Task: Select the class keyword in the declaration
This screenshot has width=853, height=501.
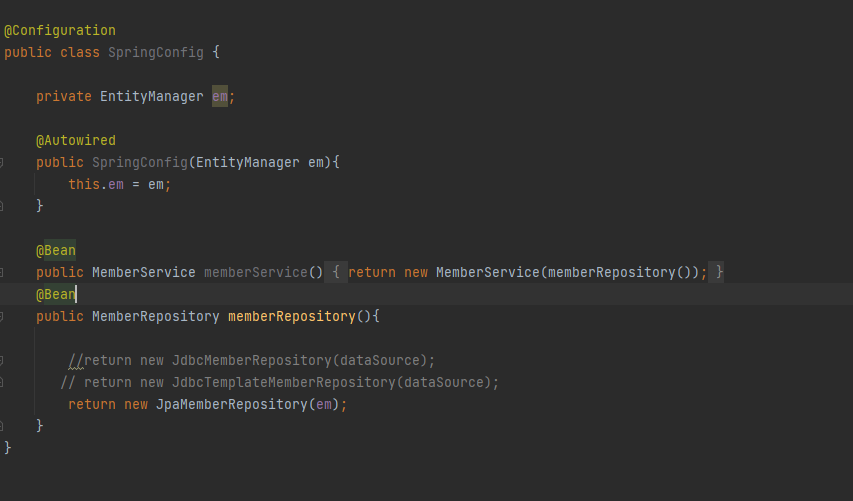Action: pyautogui.click(x=80, y=53)
